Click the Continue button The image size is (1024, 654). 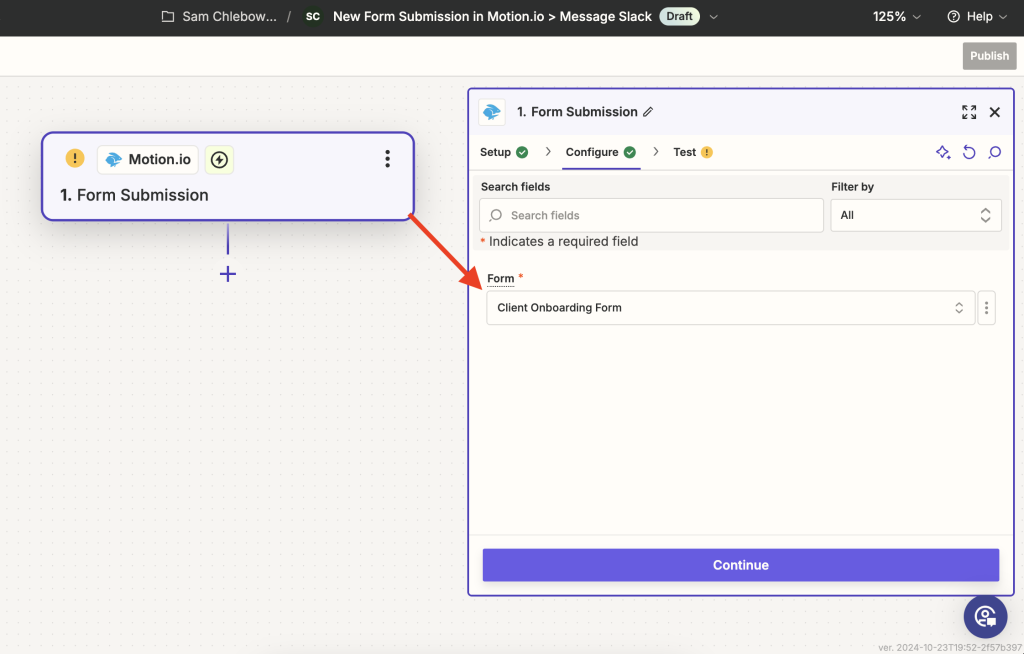(741, 565)
